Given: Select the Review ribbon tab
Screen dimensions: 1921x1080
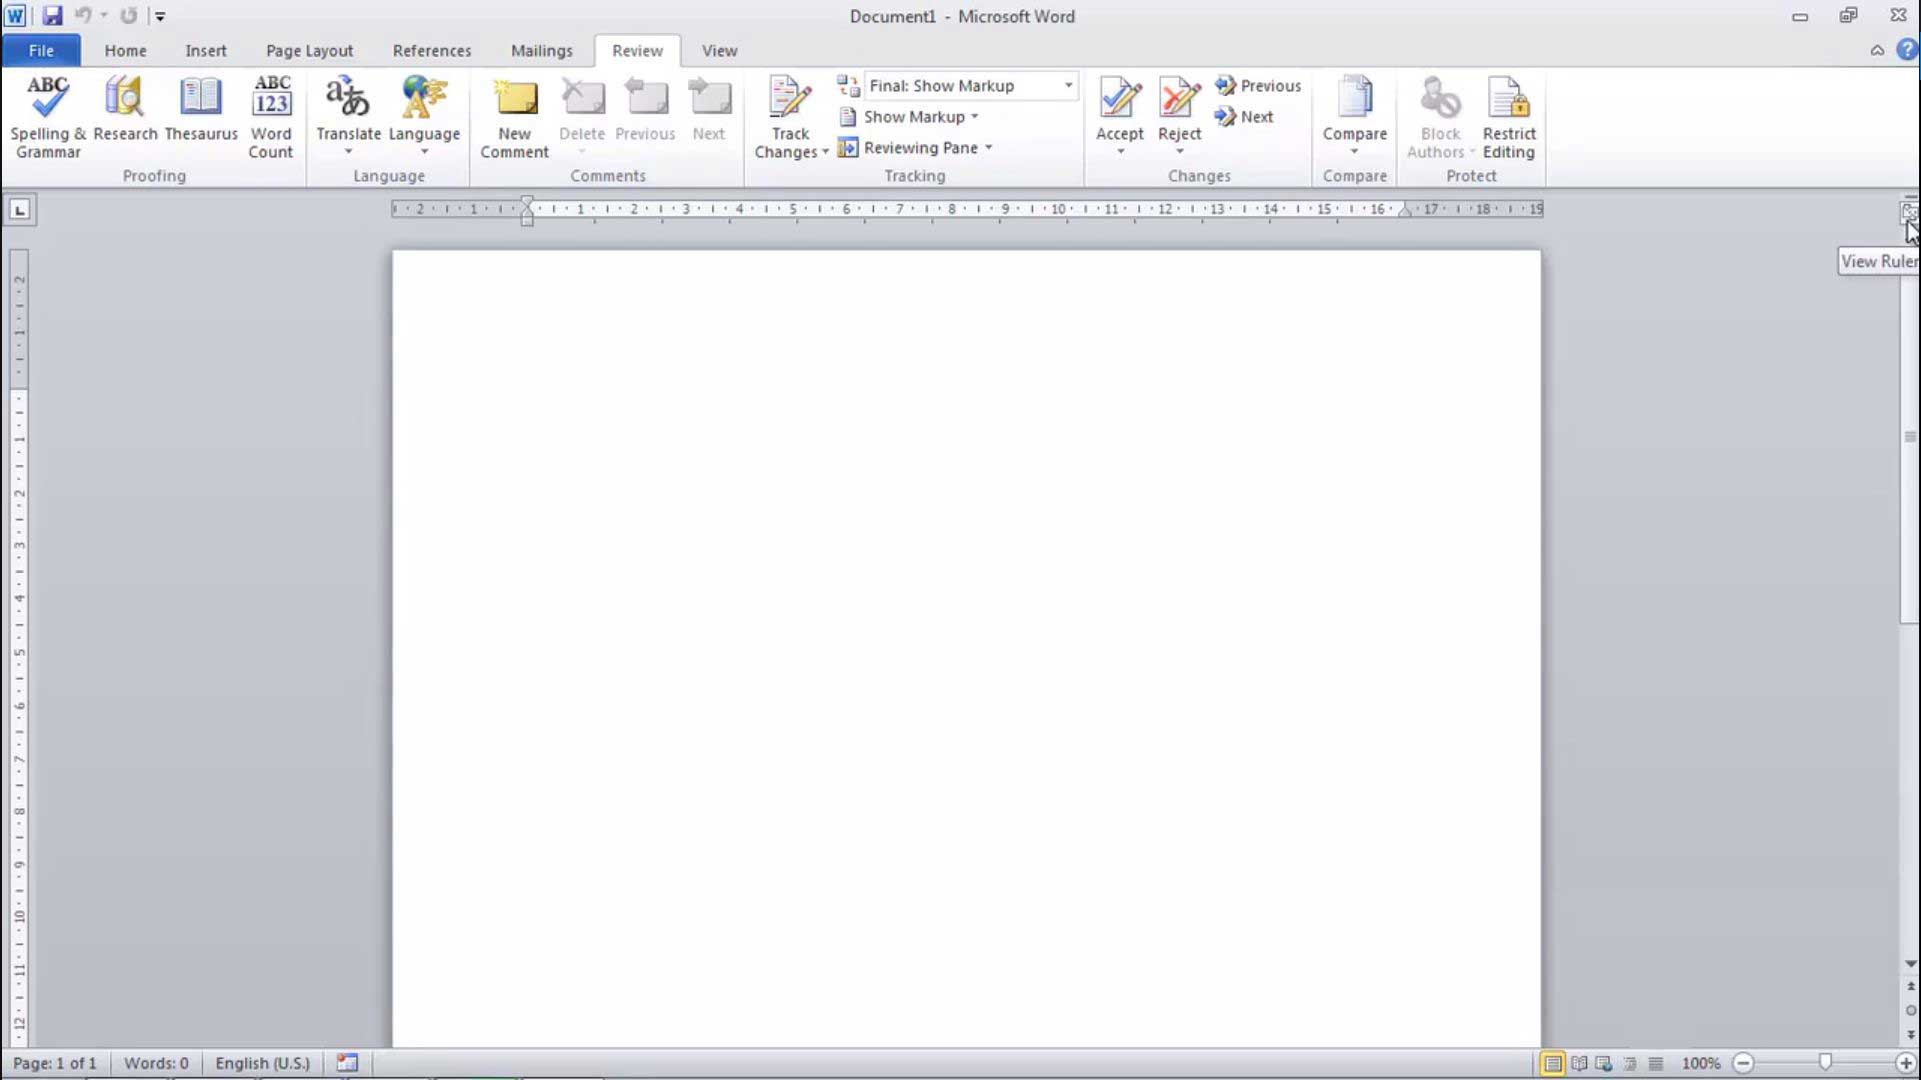Looking at the screenshot, I should coord(637,50).
